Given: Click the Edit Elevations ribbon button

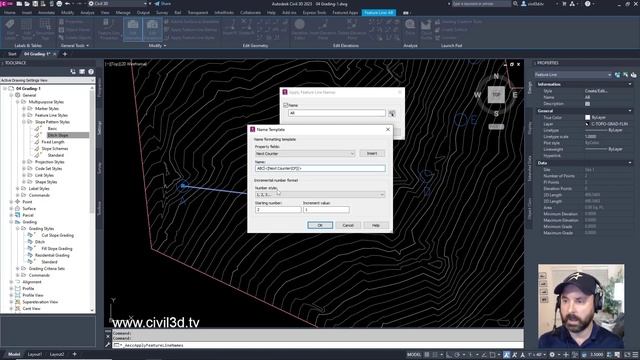Looking at the screenshot, I should pos(152,29).
